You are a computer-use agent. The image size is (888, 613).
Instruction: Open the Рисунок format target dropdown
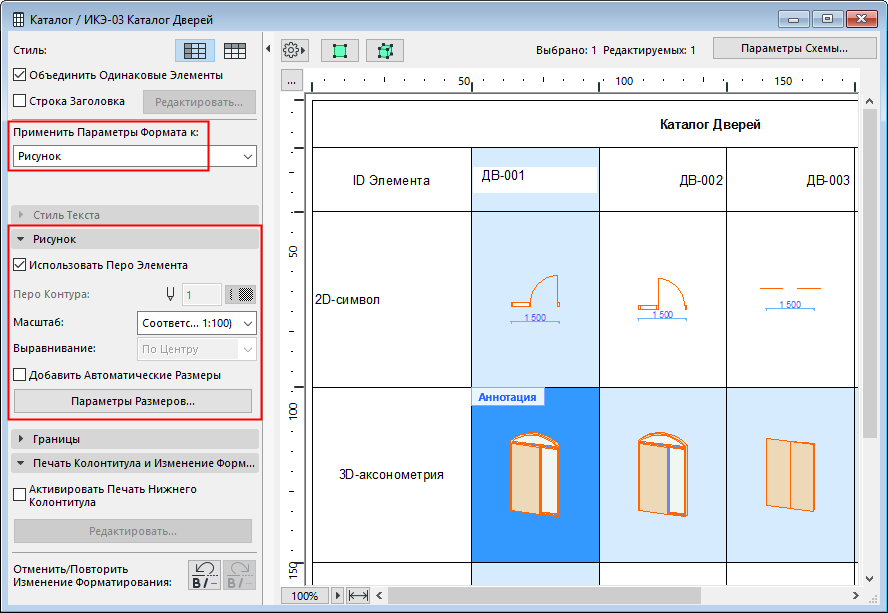click(x=135, y=156)
